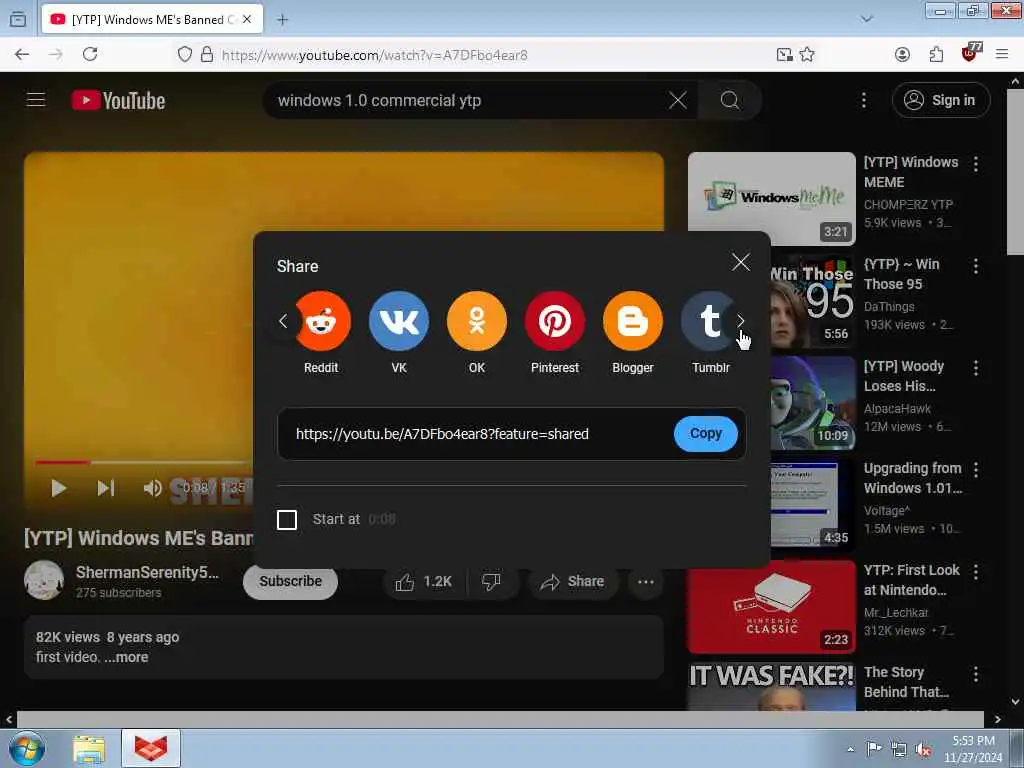The image size is (1024, 768).
Task: Share to Pinterest icon
Action: pos(555,321)
